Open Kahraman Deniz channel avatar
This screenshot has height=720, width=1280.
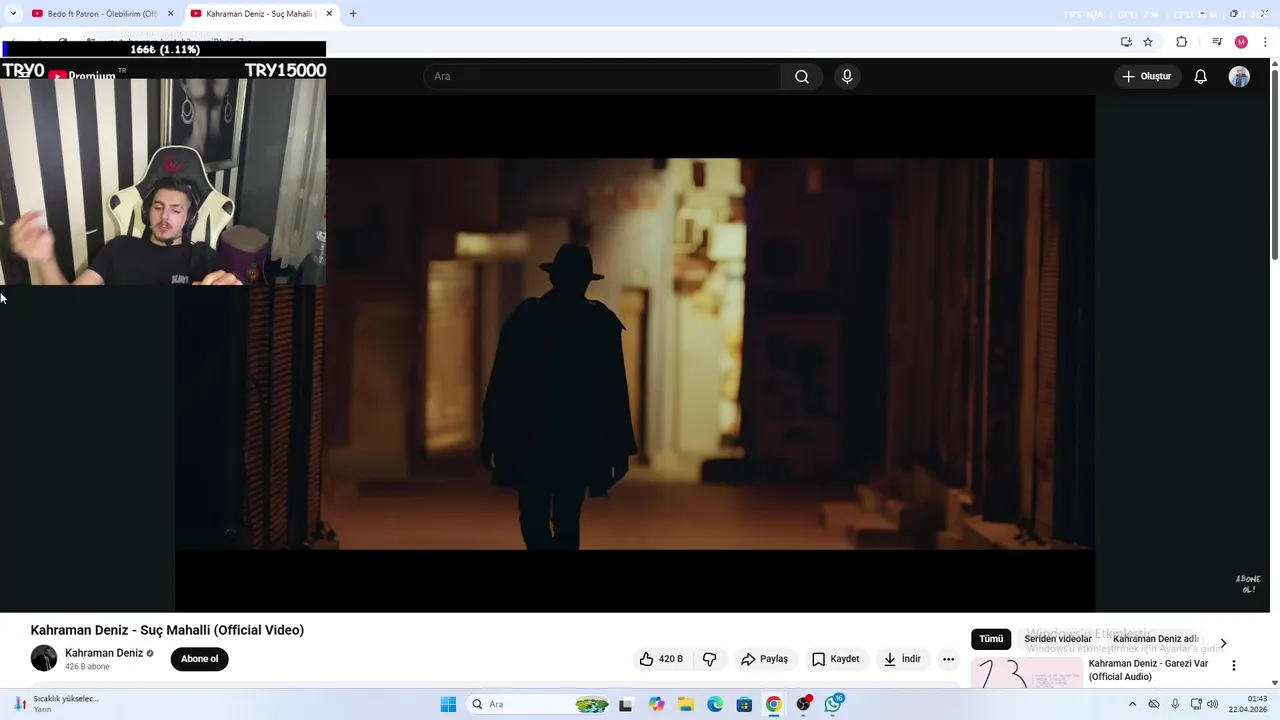click(44, 658)
